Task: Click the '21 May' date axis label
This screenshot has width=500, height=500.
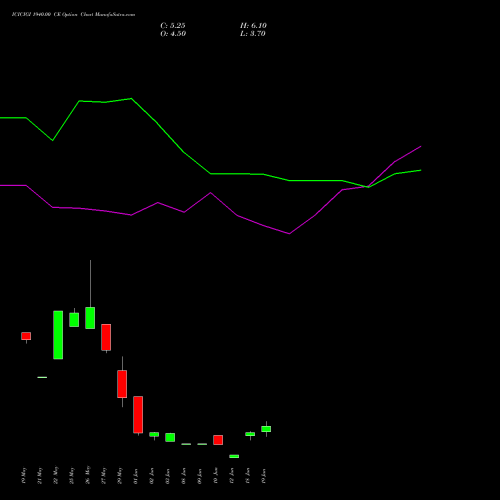Action: click(x=40, y=476)
